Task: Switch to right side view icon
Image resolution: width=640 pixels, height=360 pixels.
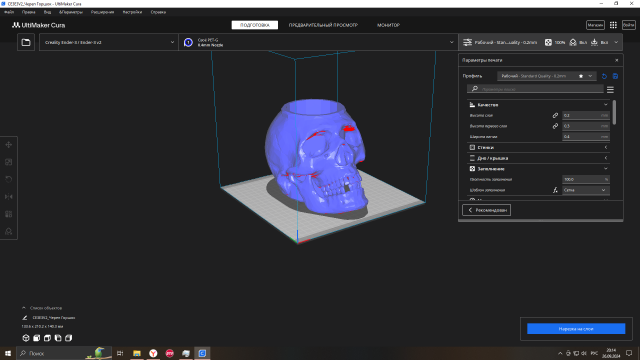Action: coord(69,338)
